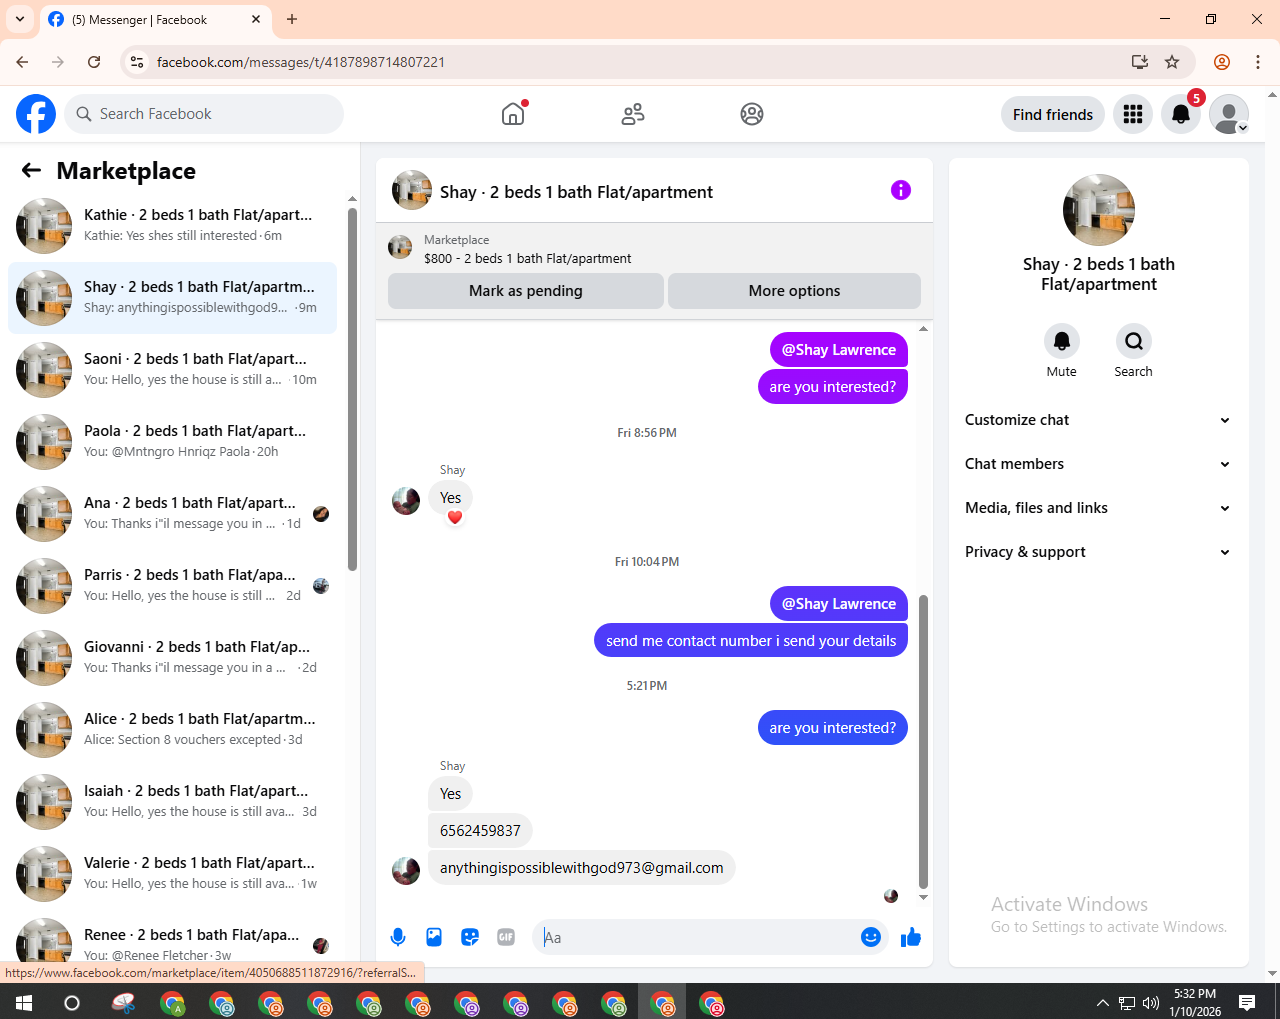Image resolution: width=1280 pixels, height=1019 pixels.
Task: Go back with the Marketplace back arrow
Action: [31, 170]
